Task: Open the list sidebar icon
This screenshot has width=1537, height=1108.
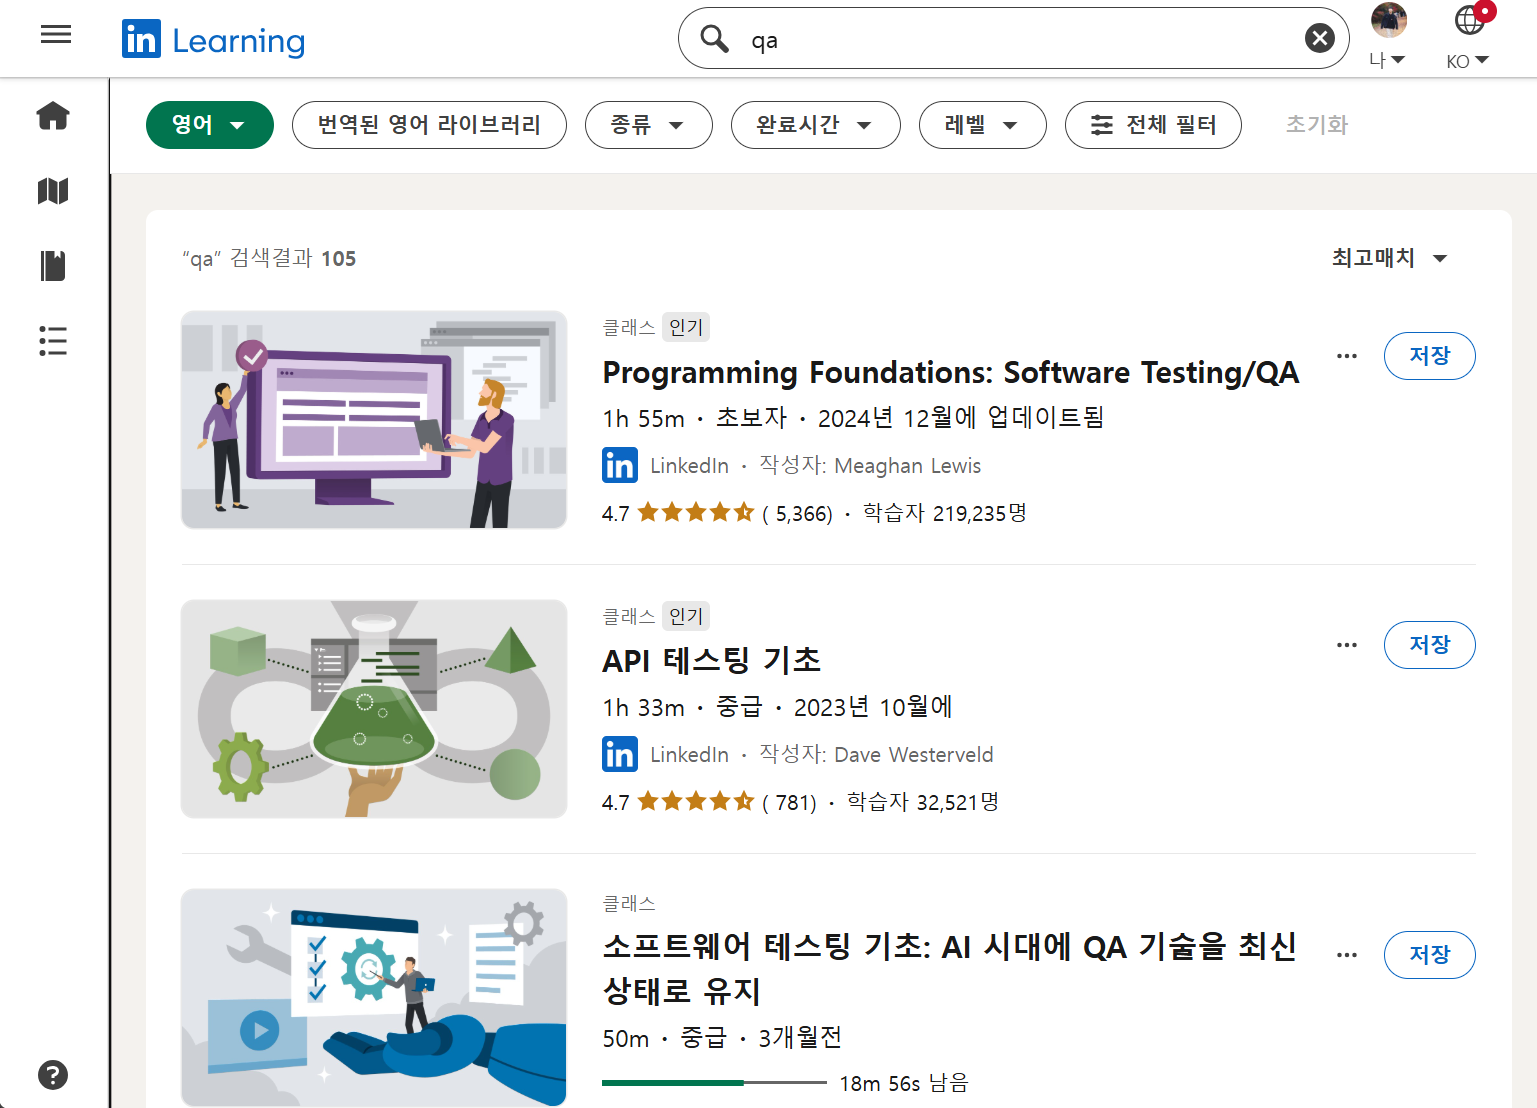Action: coord(53,341)
